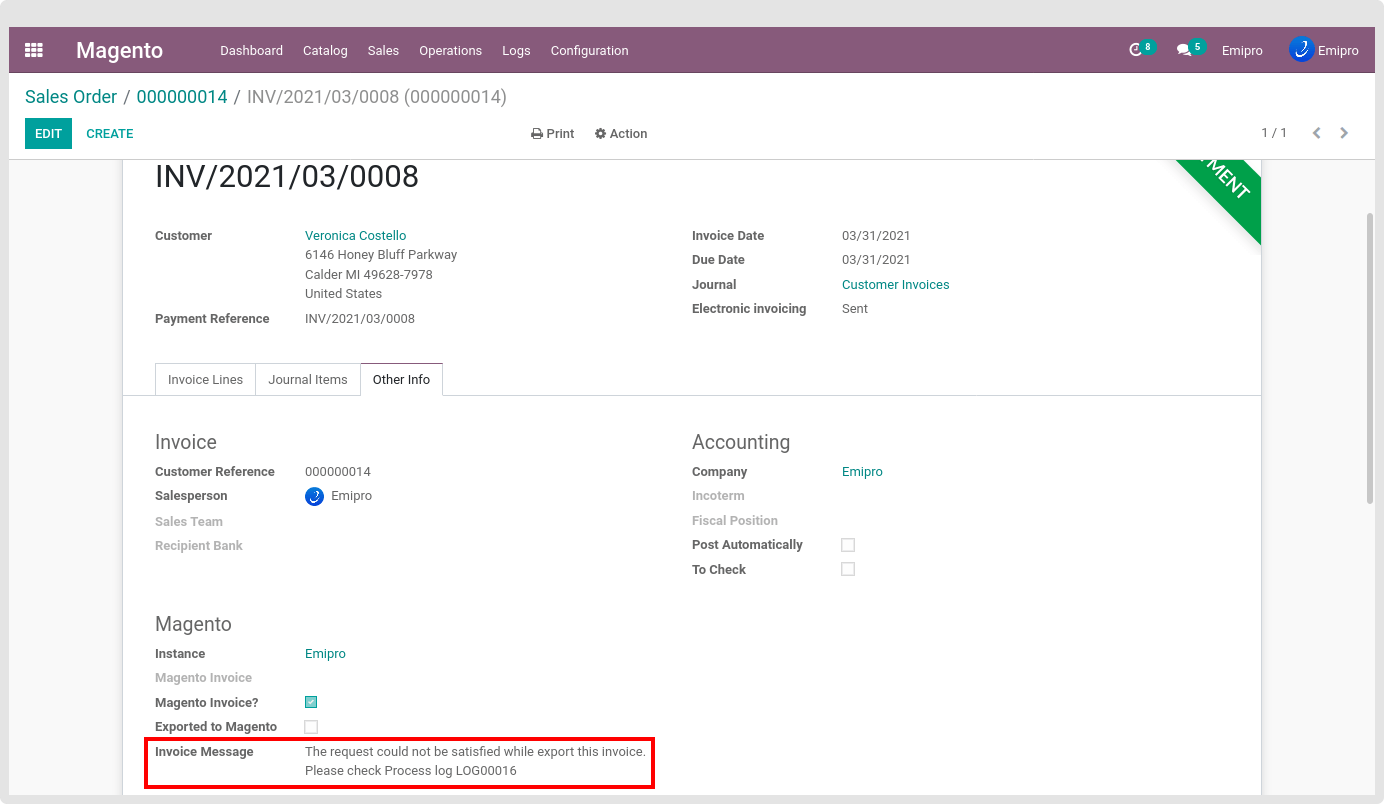Open the Sales Order breadcrumb link
The height and width of the screenshot is (804, 1384).
coord(71,97)
